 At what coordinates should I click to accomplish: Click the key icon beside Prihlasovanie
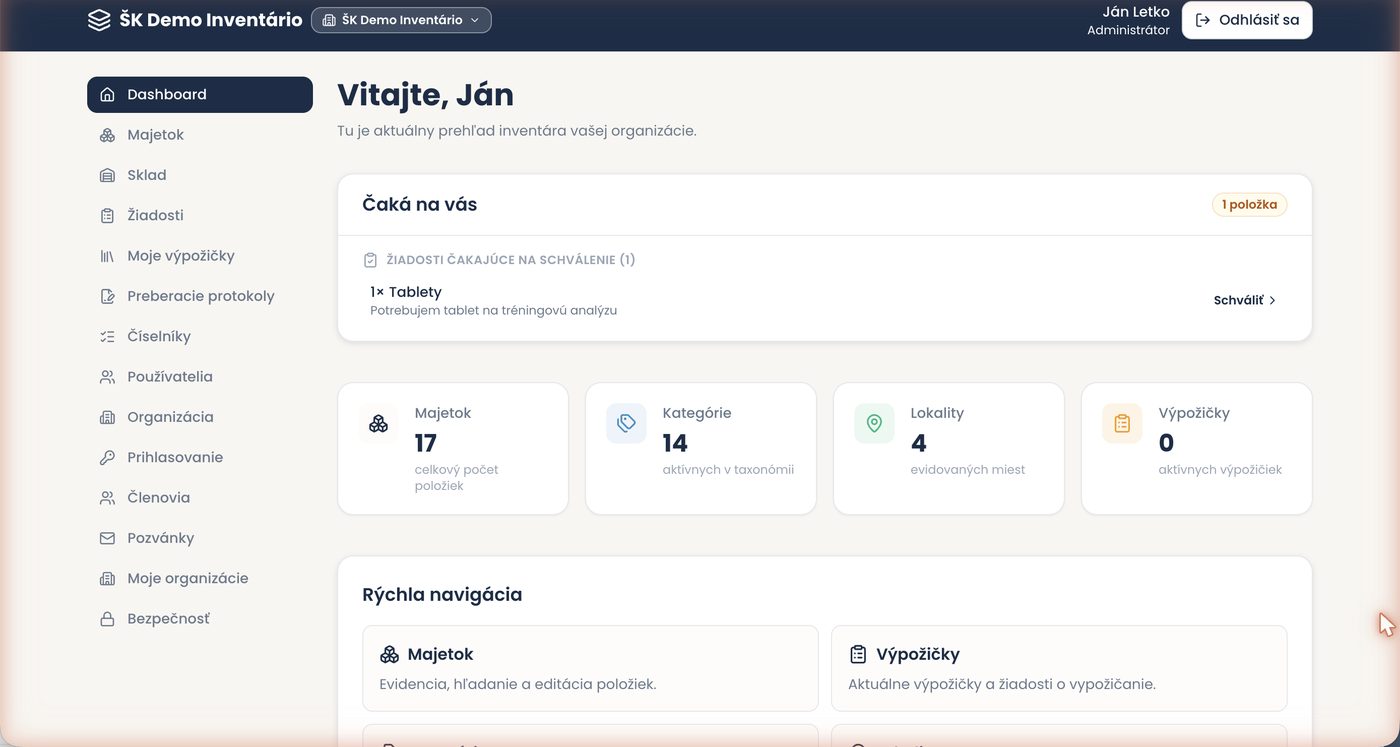107,457
